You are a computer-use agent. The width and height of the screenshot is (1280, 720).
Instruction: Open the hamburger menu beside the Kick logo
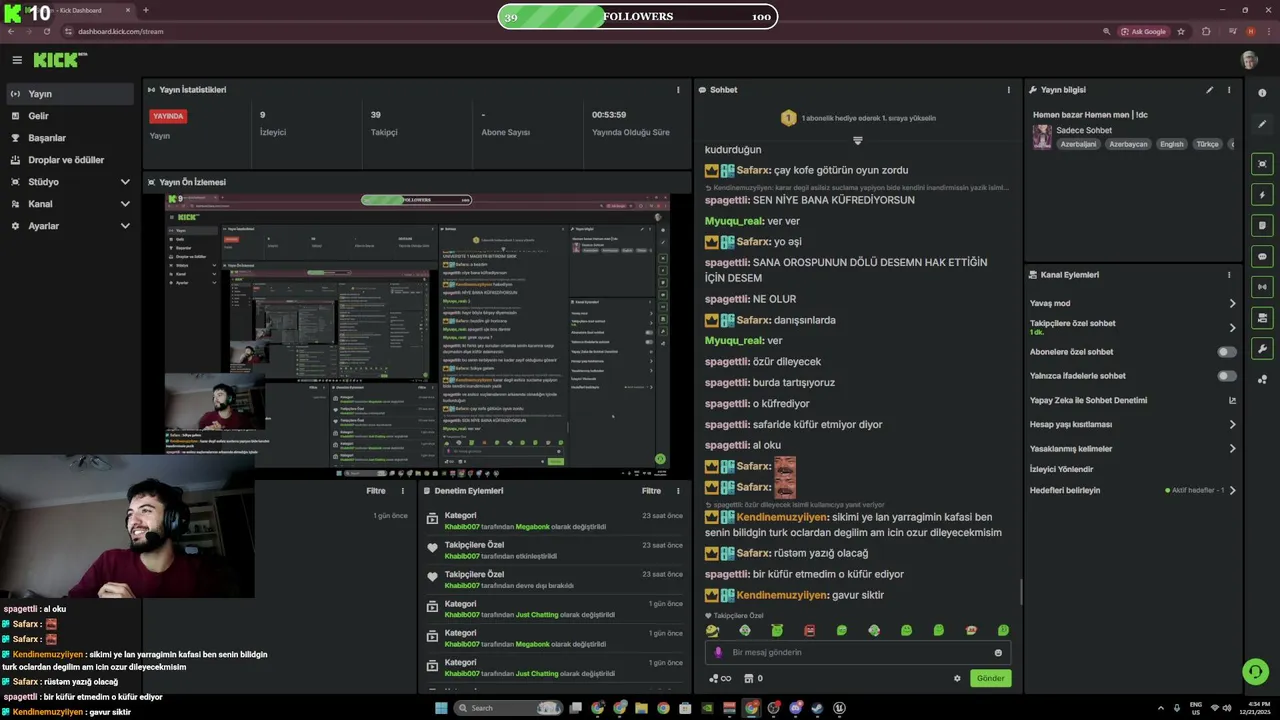(x=17, y=60)
